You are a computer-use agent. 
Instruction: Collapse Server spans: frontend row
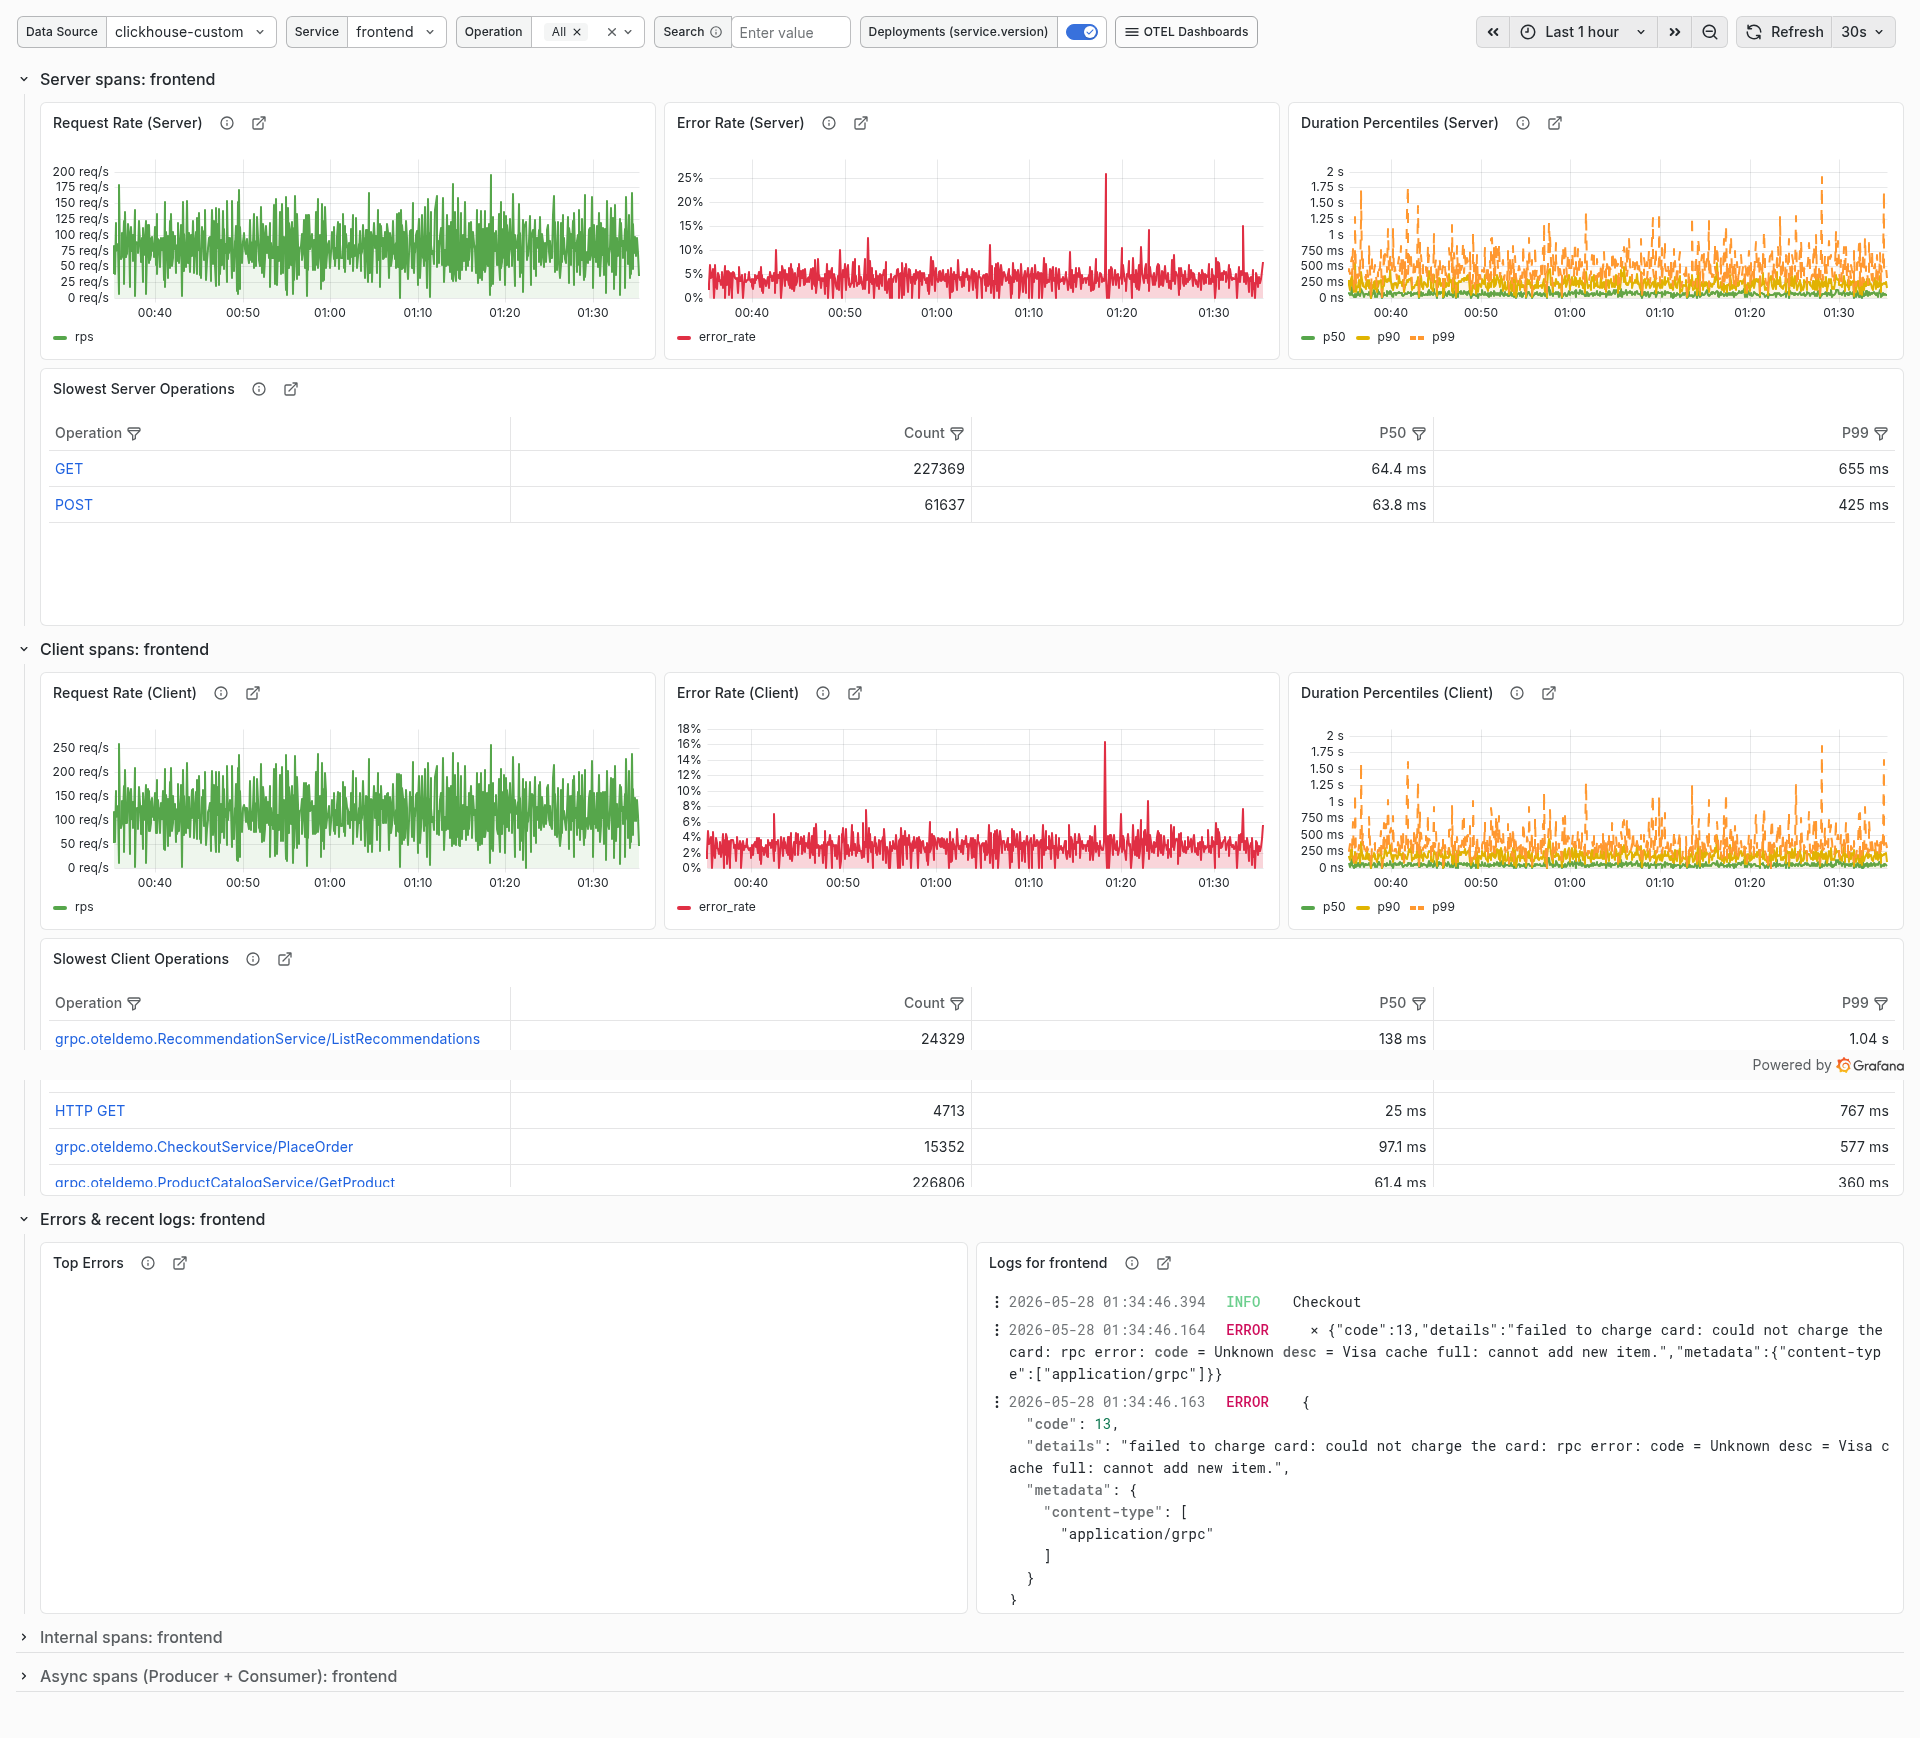(24, 79)
